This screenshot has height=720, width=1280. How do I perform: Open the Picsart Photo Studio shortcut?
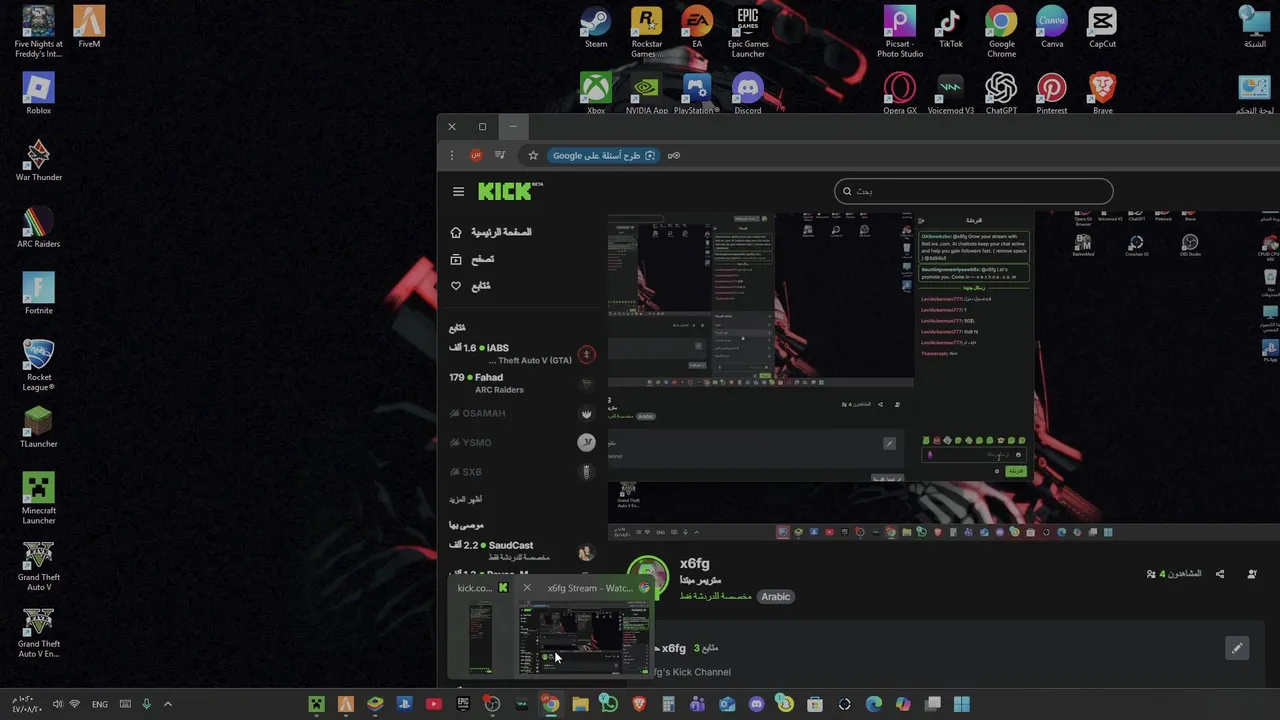pyautogui.click(x=900, y=32)
